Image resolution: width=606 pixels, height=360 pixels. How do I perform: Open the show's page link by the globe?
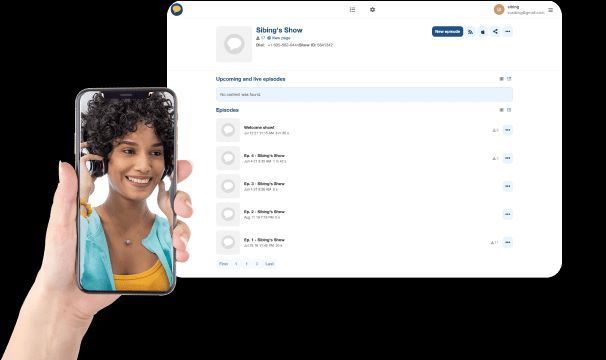coord(279,38)
